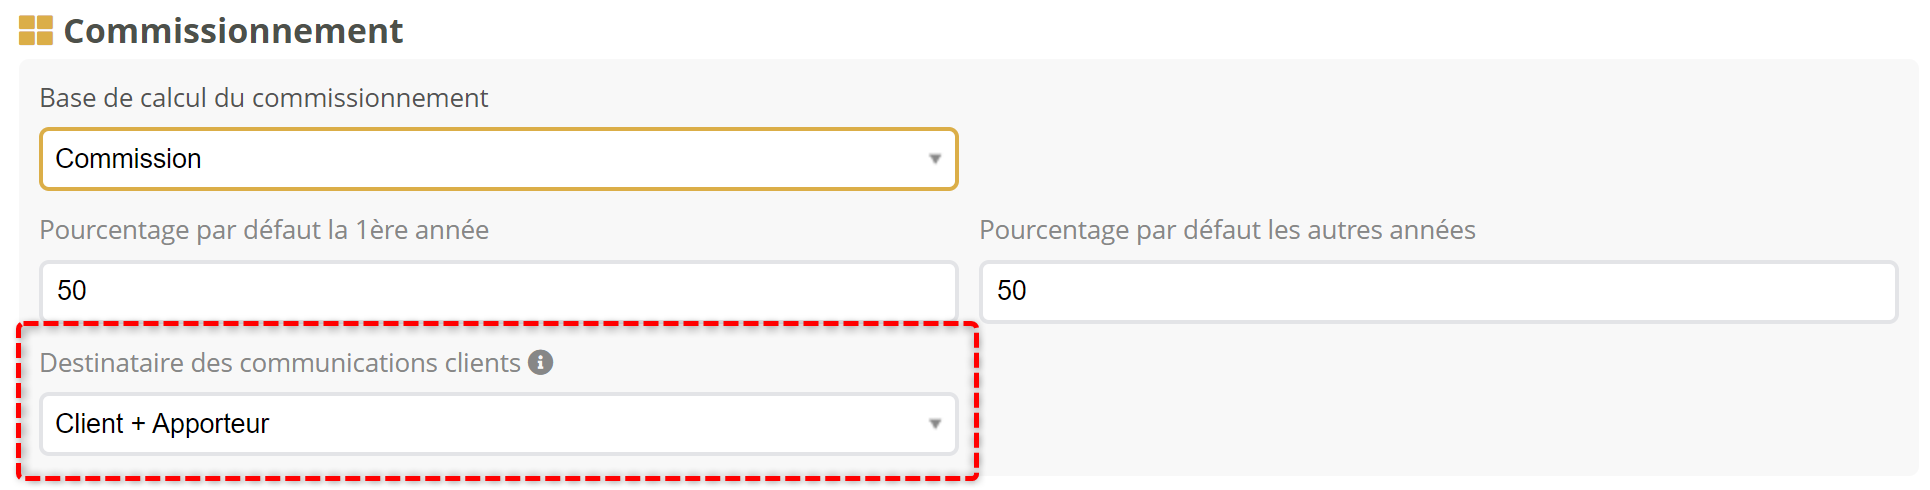
Task: Click the Pourcentage par défaut la 1ère année label
Action: point(264,230)
